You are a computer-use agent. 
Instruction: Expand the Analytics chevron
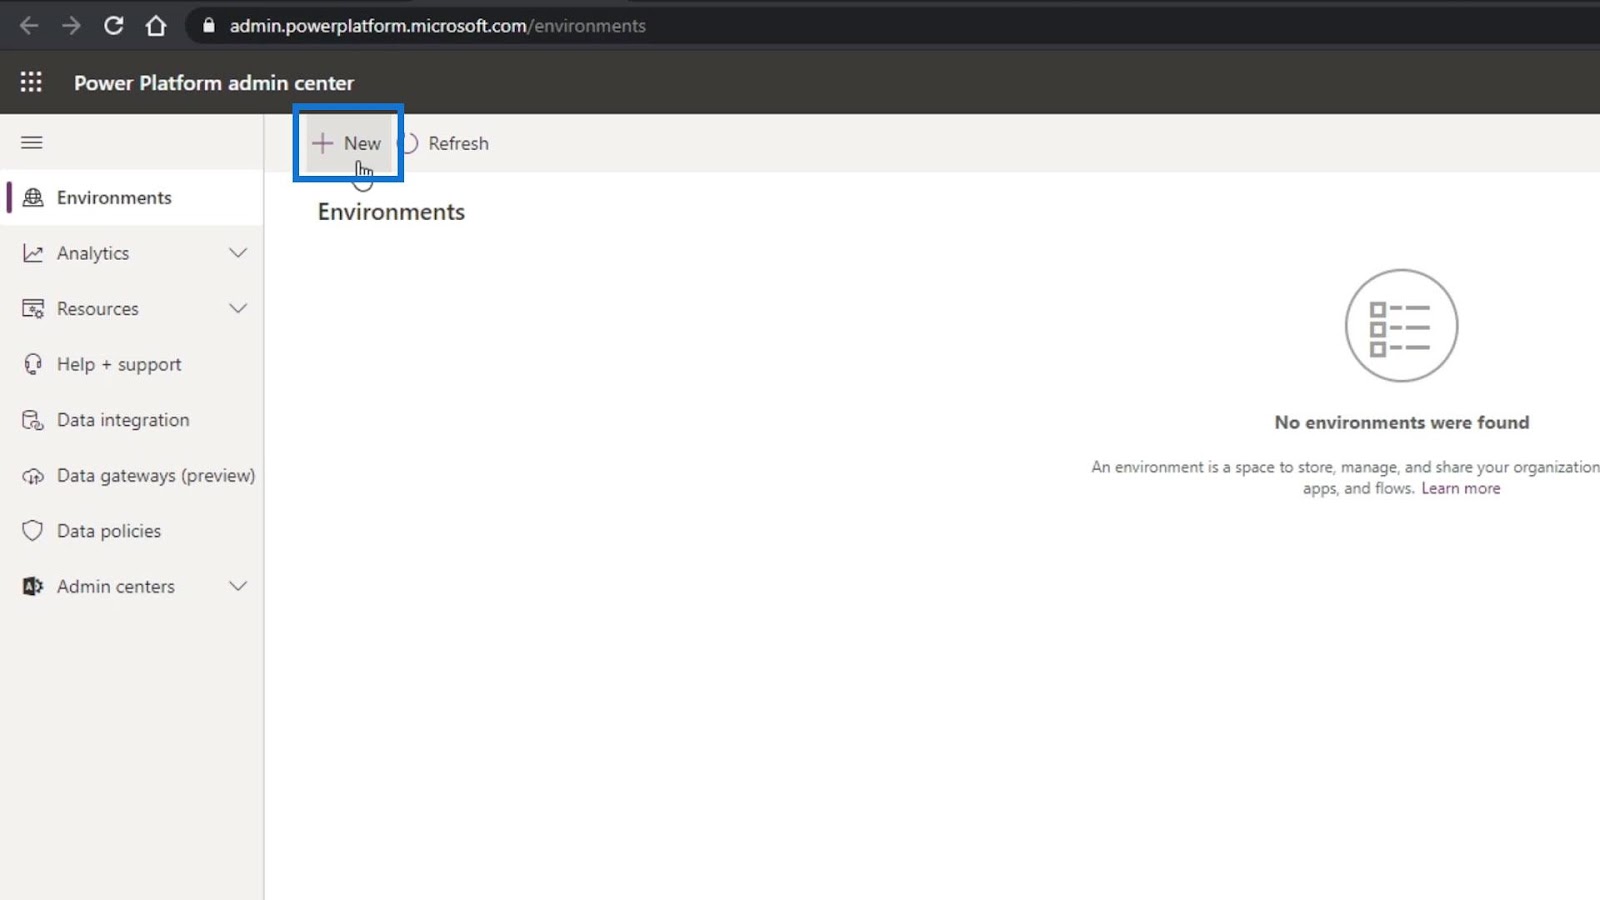(238, 253)
